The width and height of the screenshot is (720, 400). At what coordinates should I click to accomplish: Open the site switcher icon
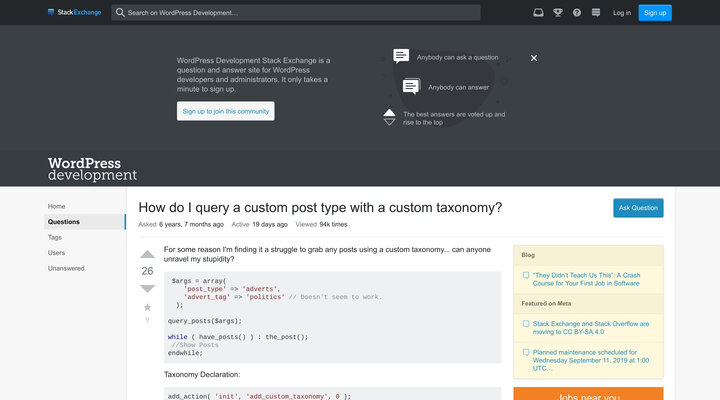coord(596,12)
